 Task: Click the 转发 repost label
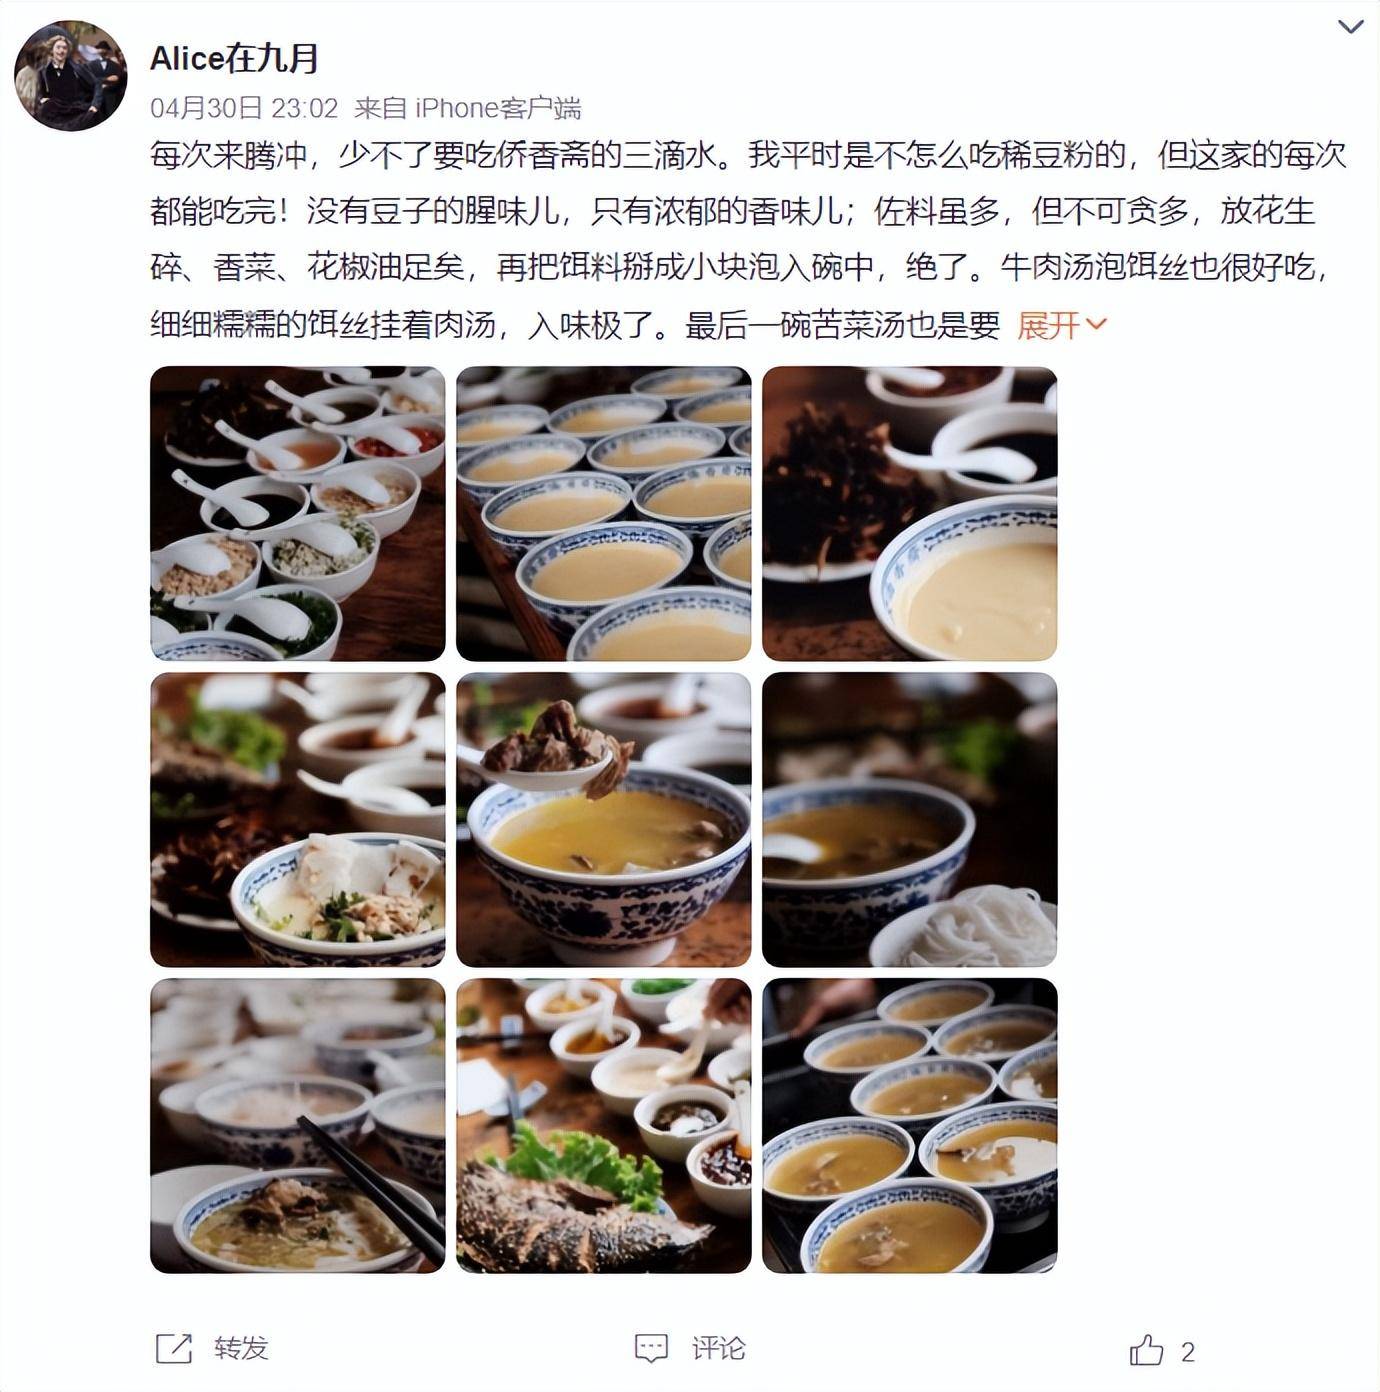[241, 1348]
